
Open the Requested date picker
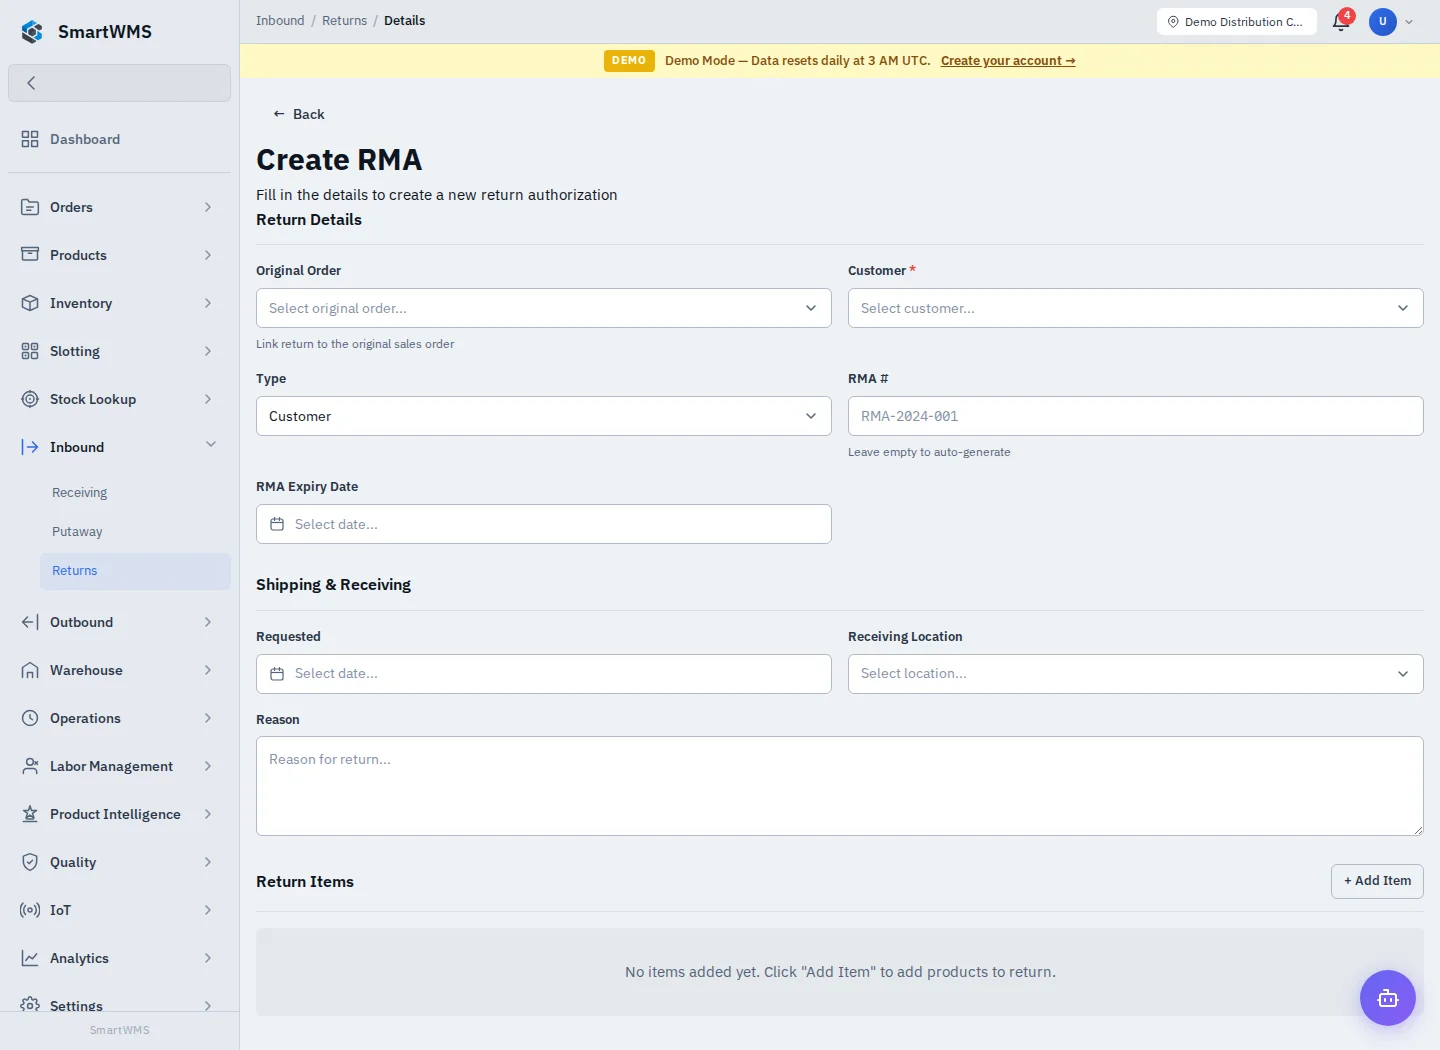544,674
